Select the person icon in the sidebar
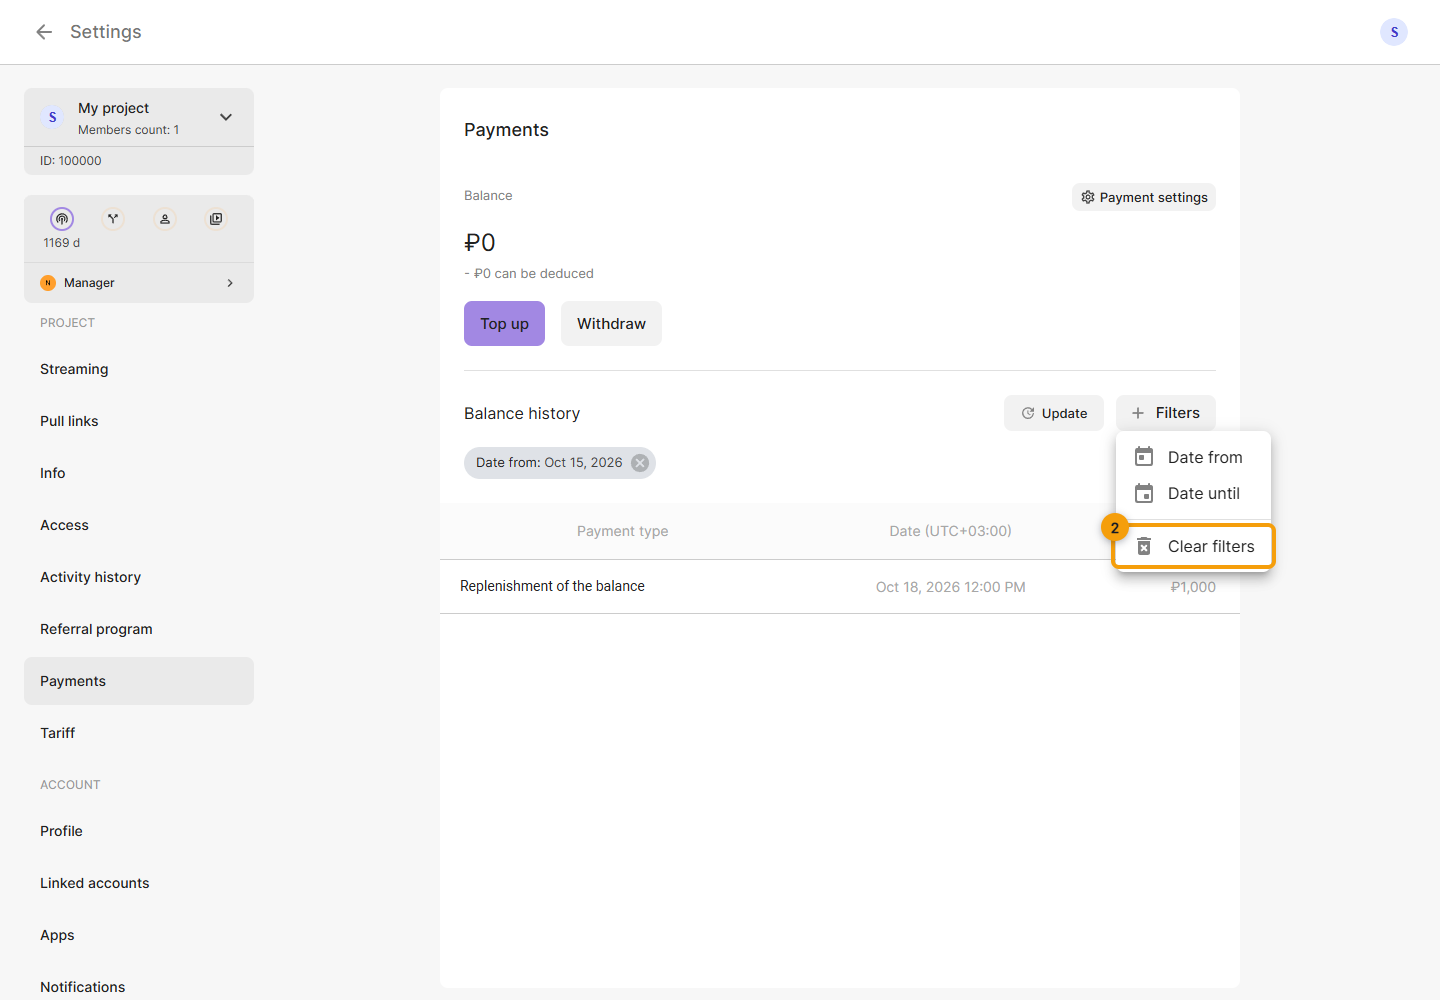The image size is (1440, 1000). (165, 219)
